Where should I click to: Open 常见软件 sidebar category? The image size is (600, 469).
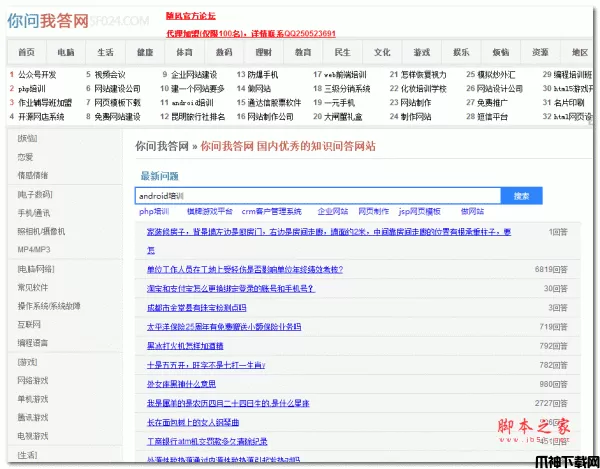(32, 287)
